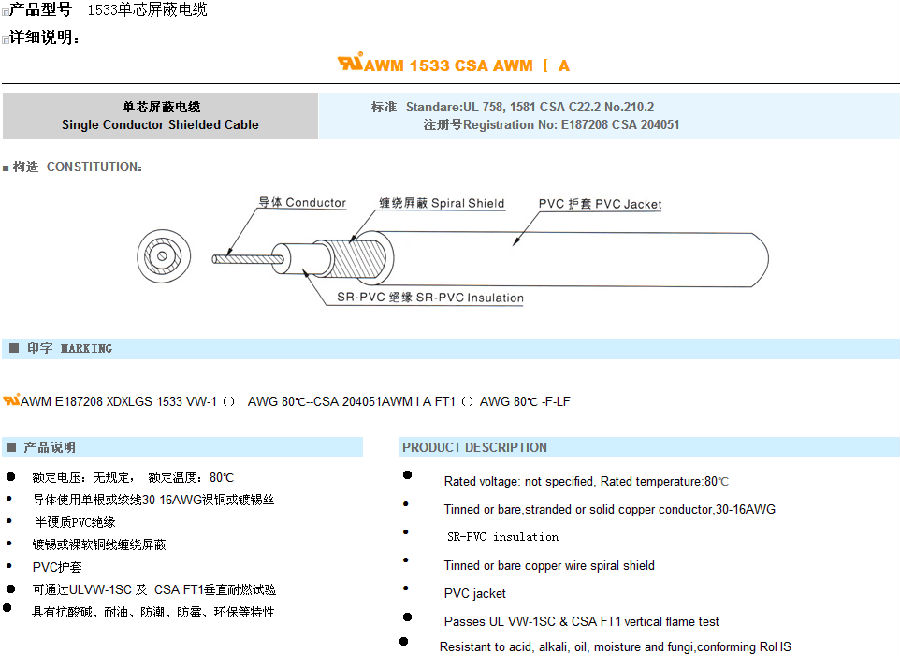The width and height of the screenshot is (900, 656).
Task: Click the small icon beside 产品型号
Action: [5, 11]
